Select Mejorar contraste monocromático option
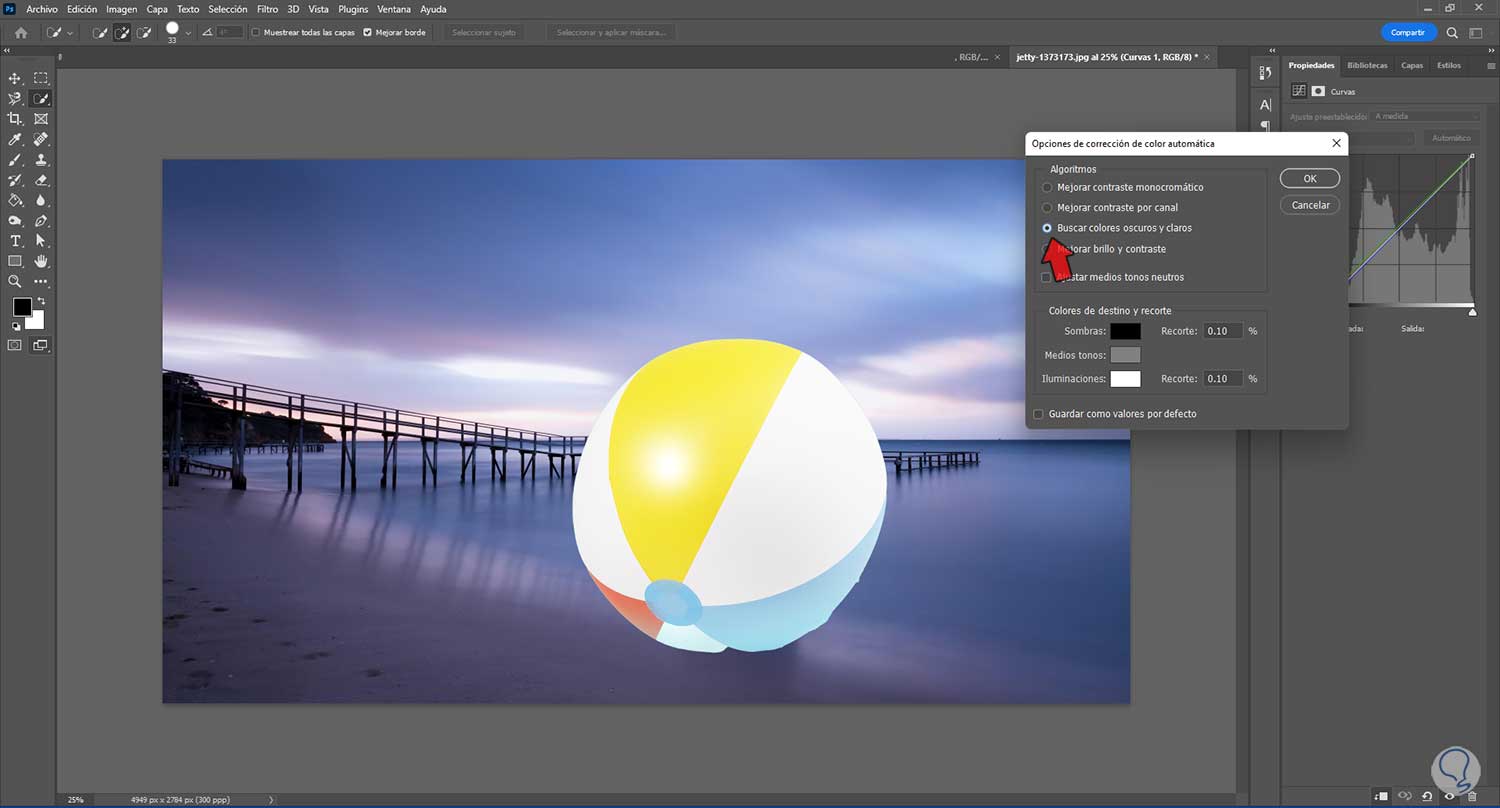The width and height of the screenshot is (1500, 808). click(x=1047, y=188)
